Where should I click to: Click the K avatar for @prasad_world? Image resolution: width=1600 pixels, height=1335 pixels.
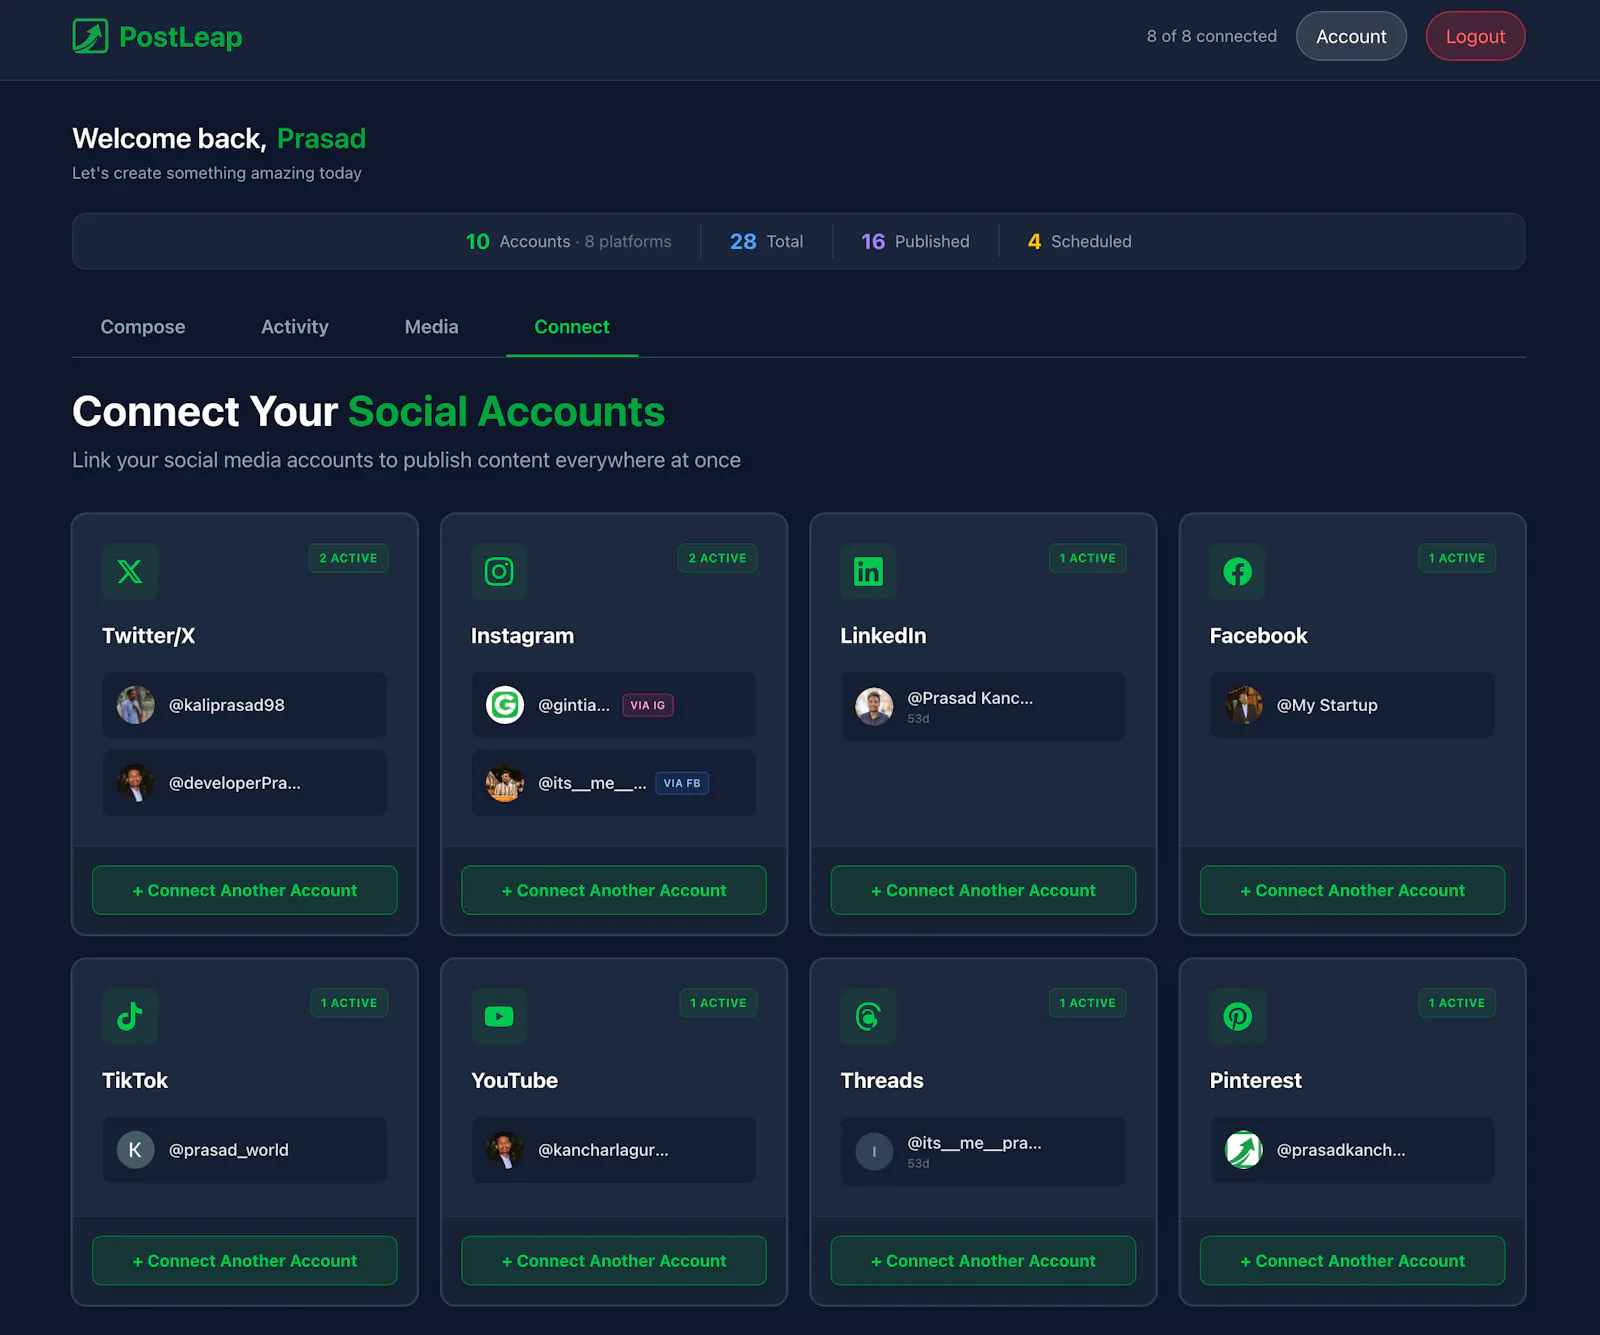[x=136, y=1150]
